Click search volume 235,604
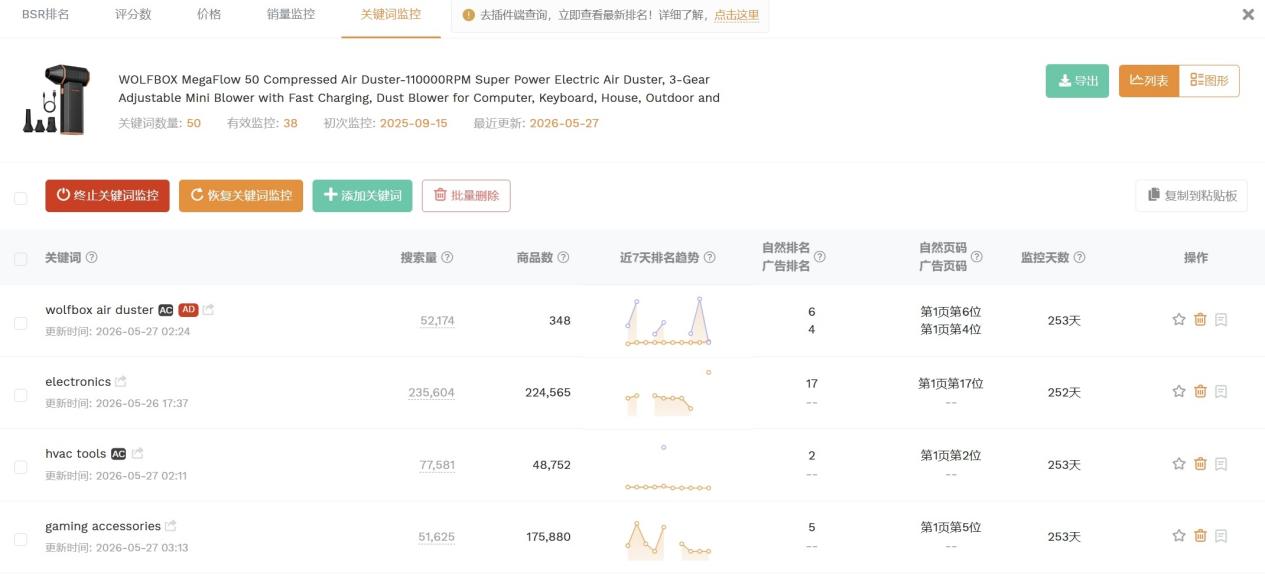1265x575 pixels. 431,393
